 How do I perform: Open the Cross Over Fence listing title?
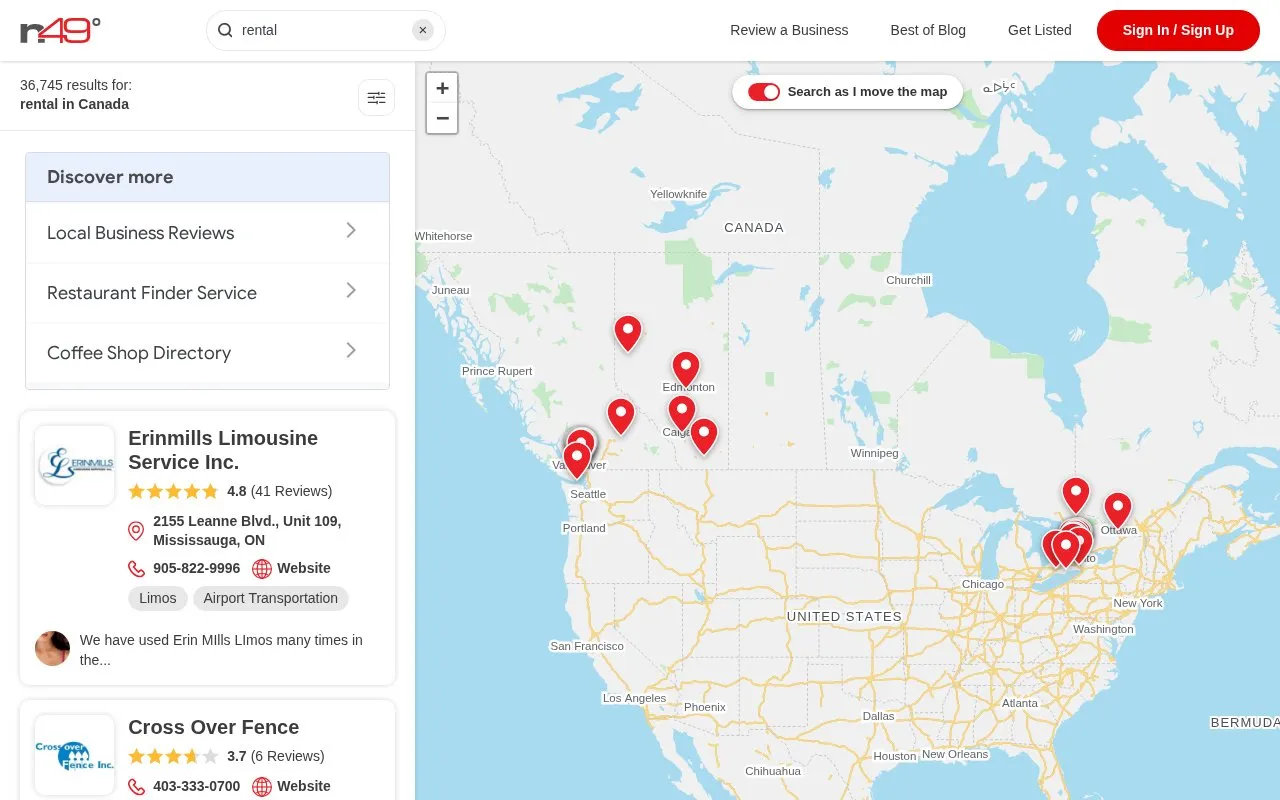pyautogui.click(x=214, y=727)
